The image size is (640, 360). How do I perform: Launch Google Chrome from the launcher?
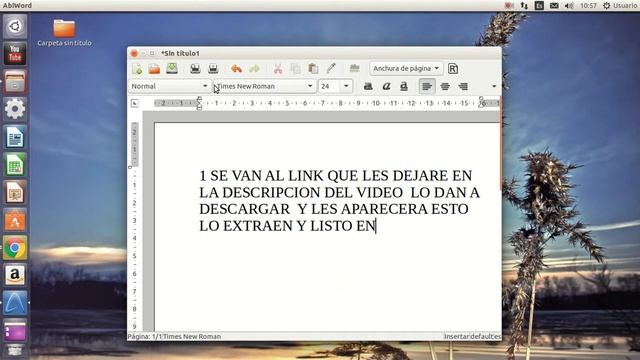(15, 248)
